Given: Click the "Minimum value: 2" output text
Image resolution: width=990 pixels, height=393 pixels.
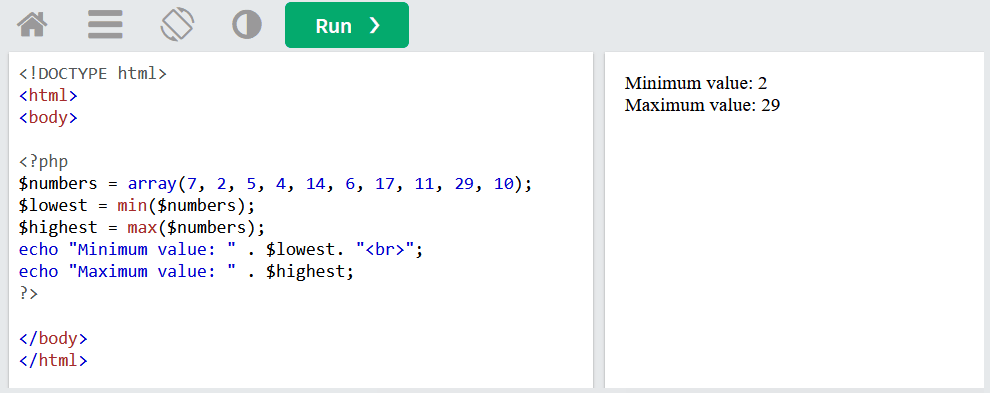Looking at the screenshot, I should [x=696, y=83].
